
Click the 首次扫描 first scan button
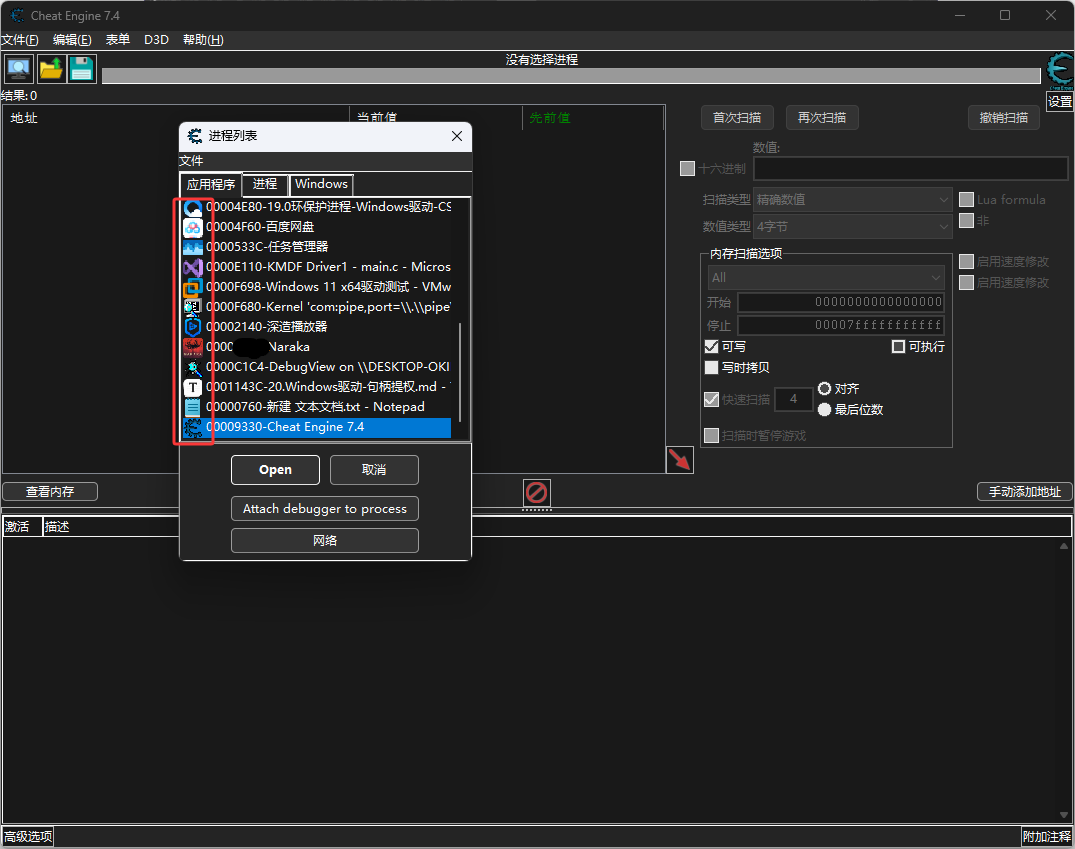click(x=737, y=118)
